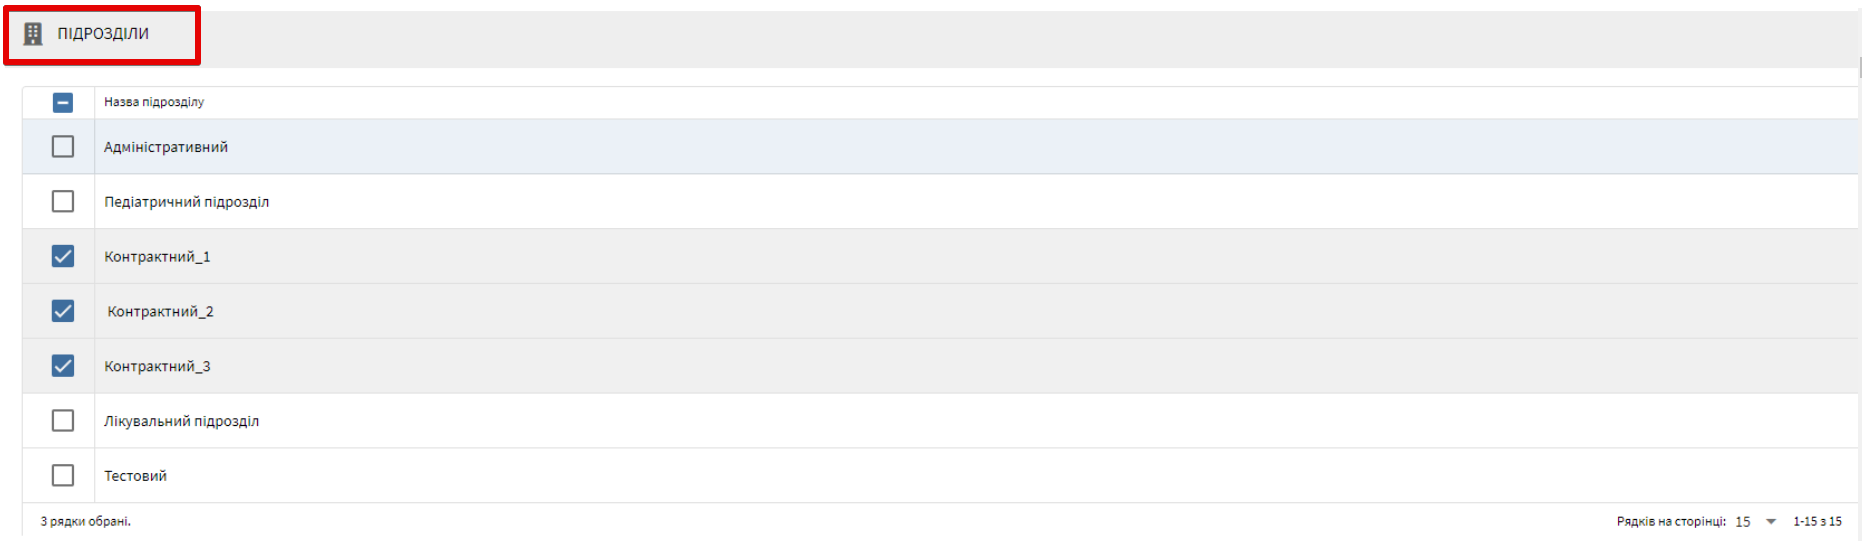Click the rows per page dropdown arrow
Screen dimensions: 1862x541
[x=1771, y=522]
